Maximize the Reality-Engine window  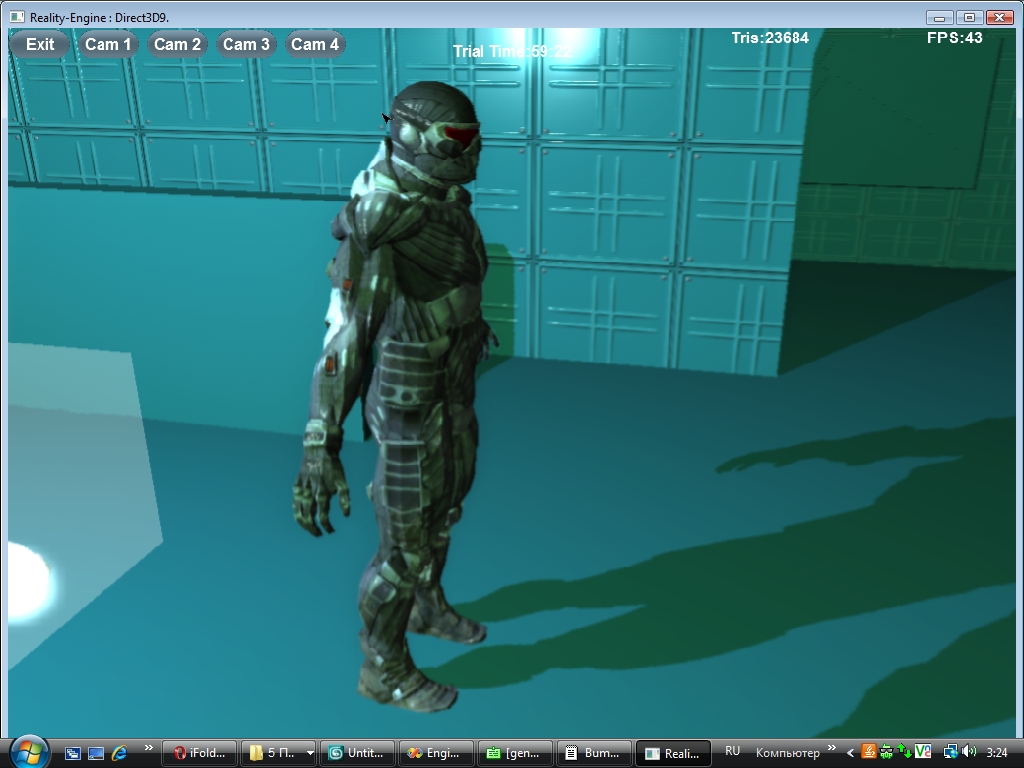[x=969, y=18]
